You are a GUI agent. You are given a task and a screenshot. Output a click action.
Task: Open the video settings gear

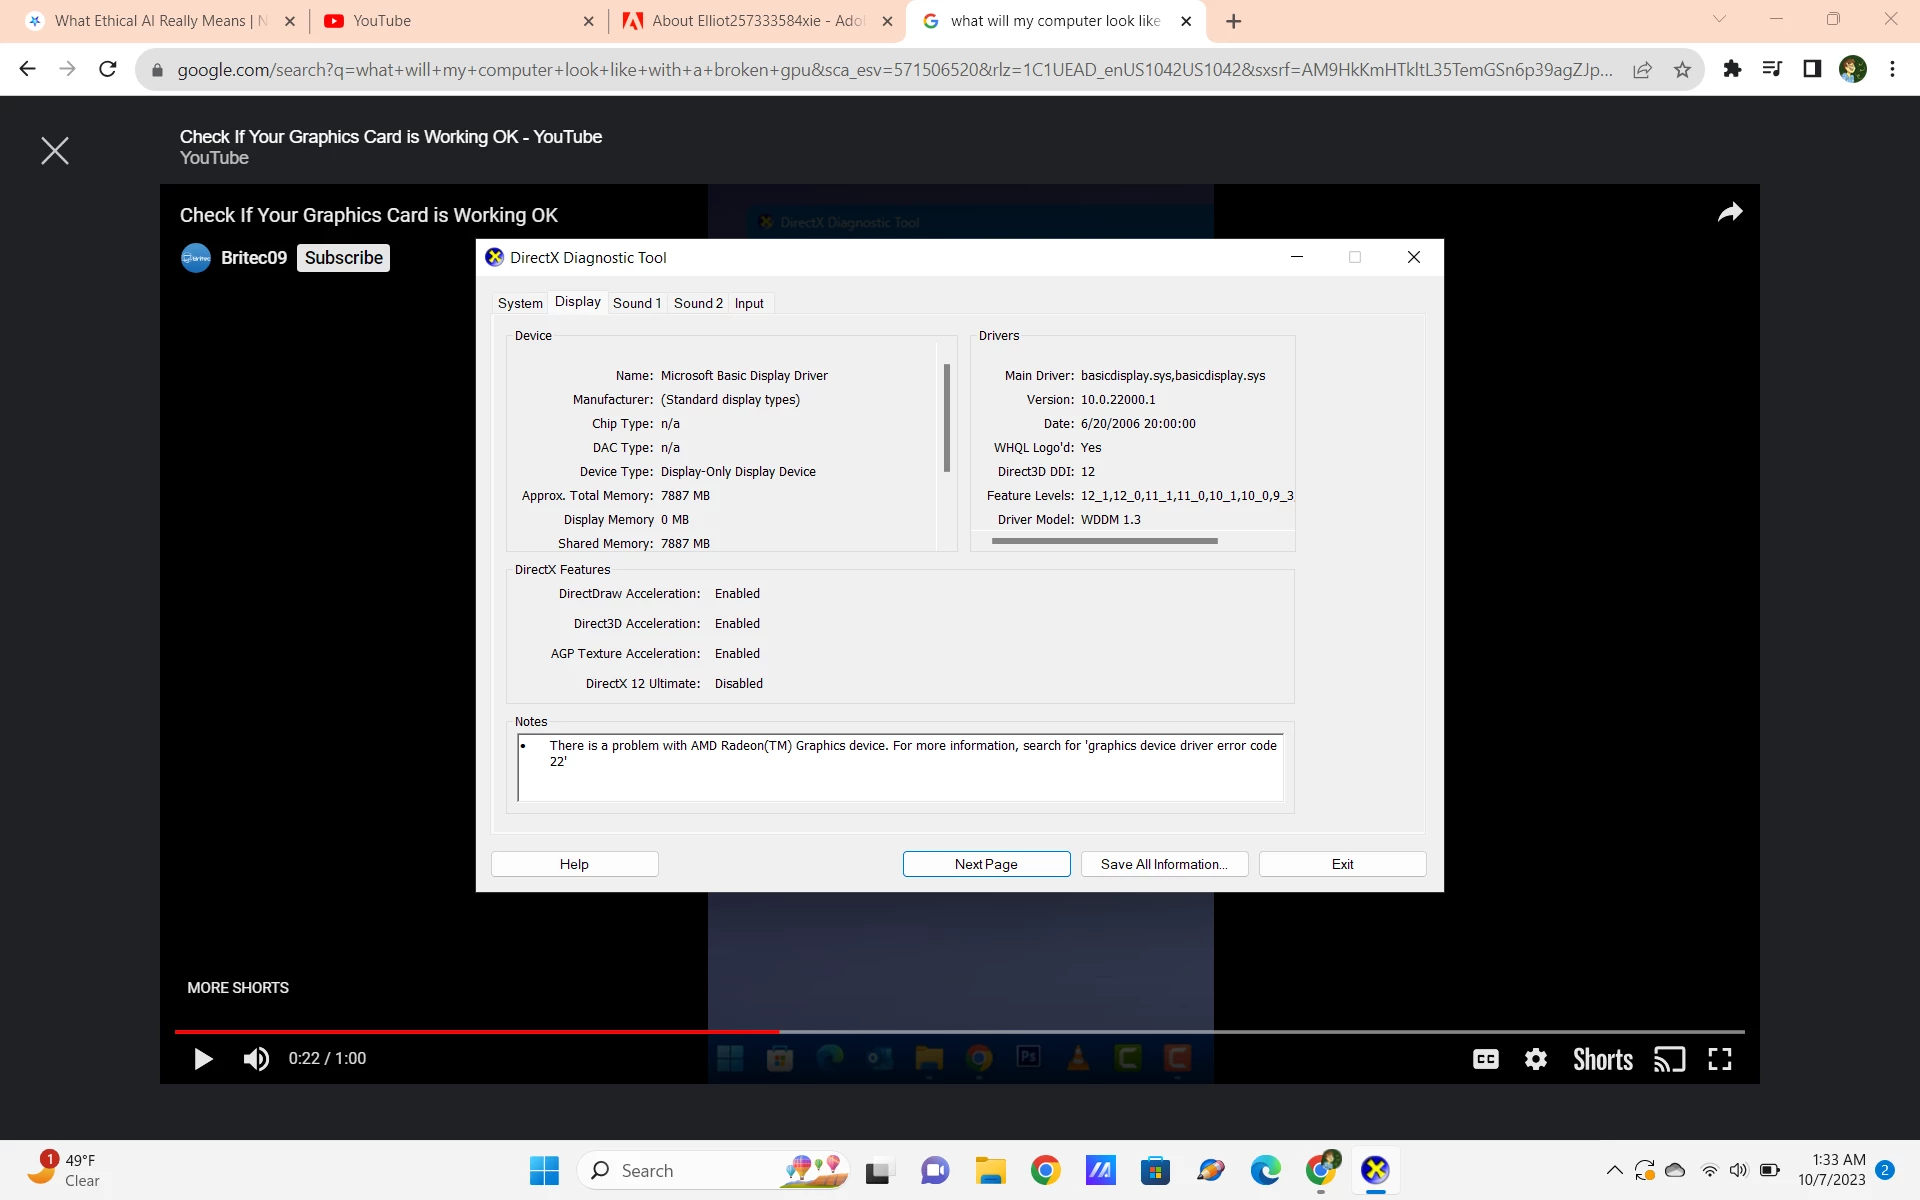[1536, 1059]
